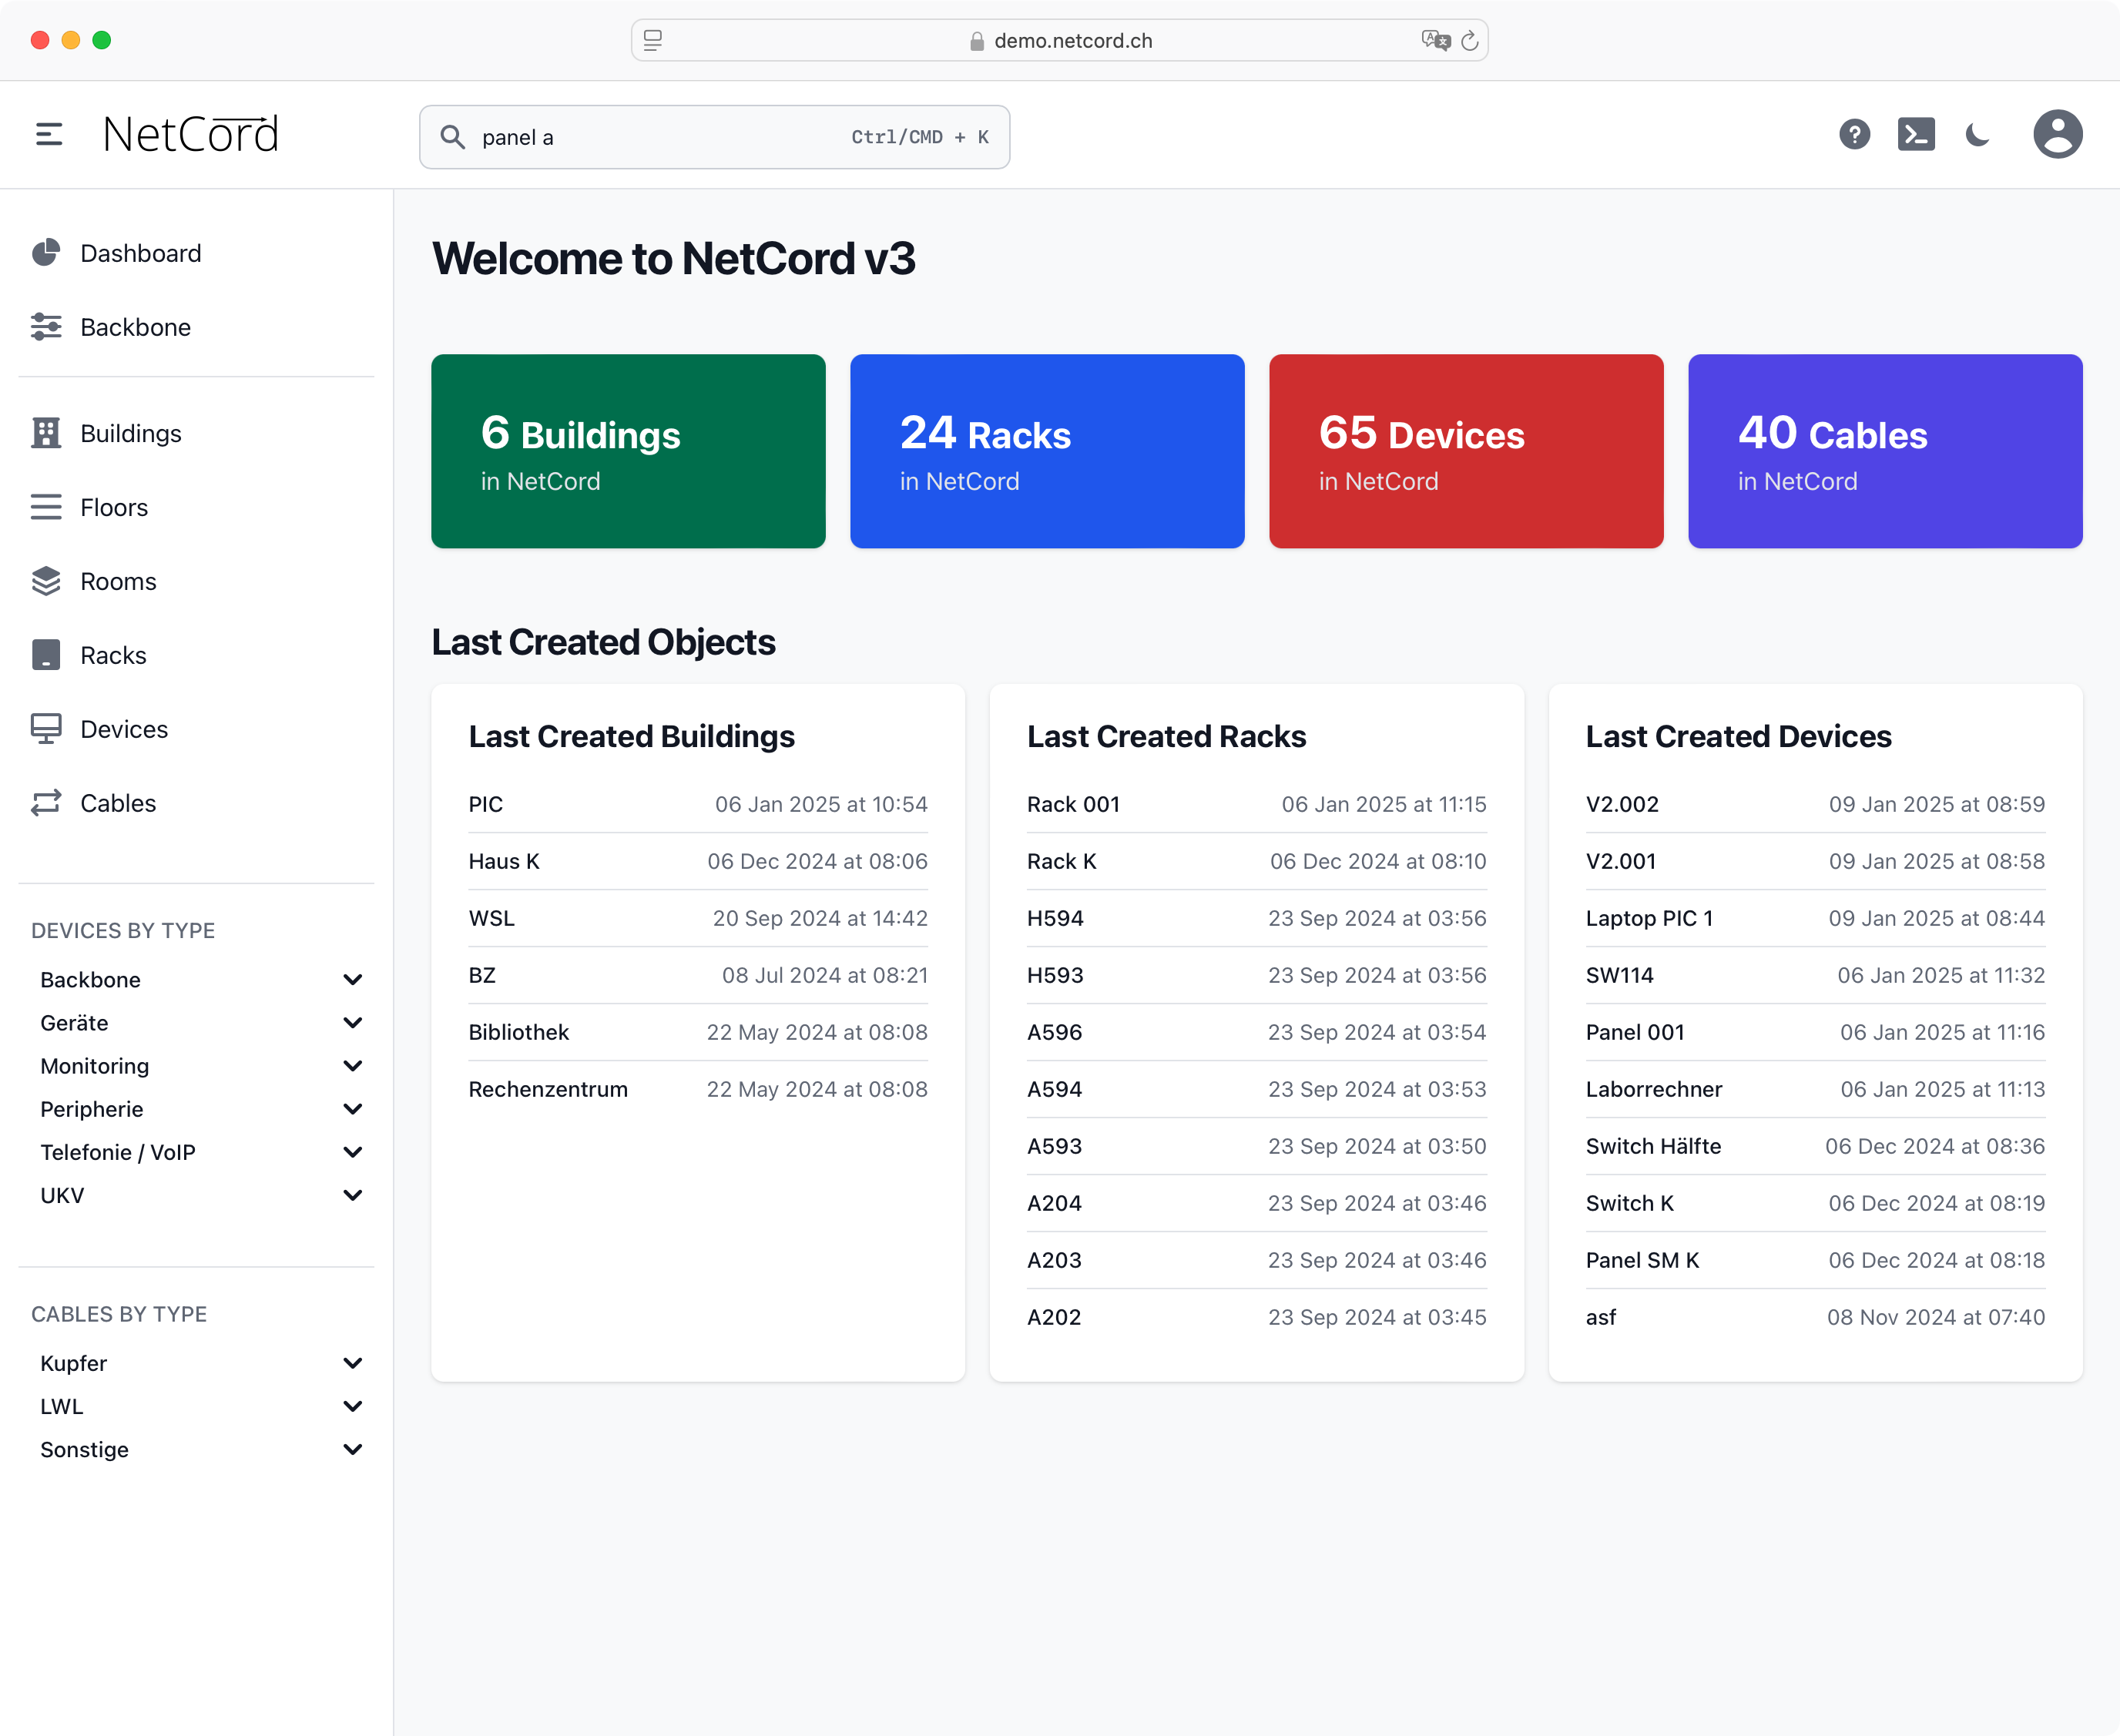Viewport: 2120px width, 1736px height.
Task: Click the search field containing 'panel a'
Action: [714, 137]
